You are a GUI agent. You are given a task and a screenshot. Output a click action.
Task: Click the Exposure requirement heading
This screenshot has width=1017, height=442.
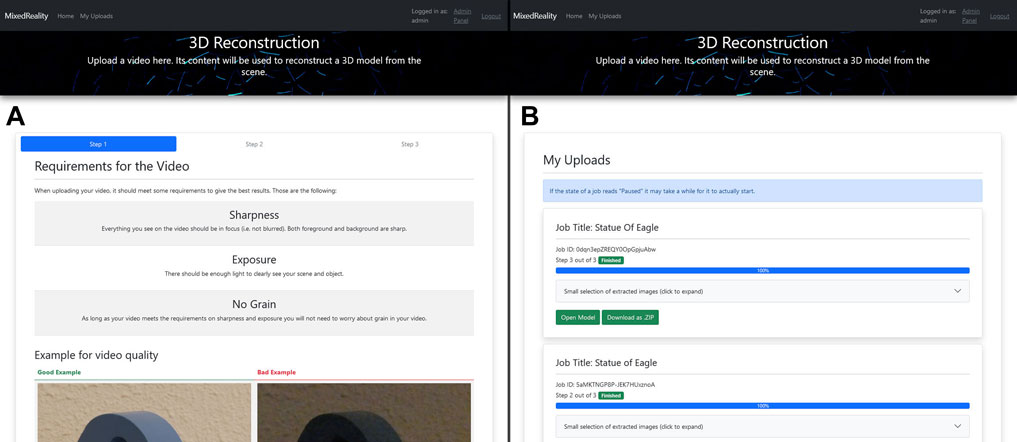pyautogui.click(x=254, y=260)
